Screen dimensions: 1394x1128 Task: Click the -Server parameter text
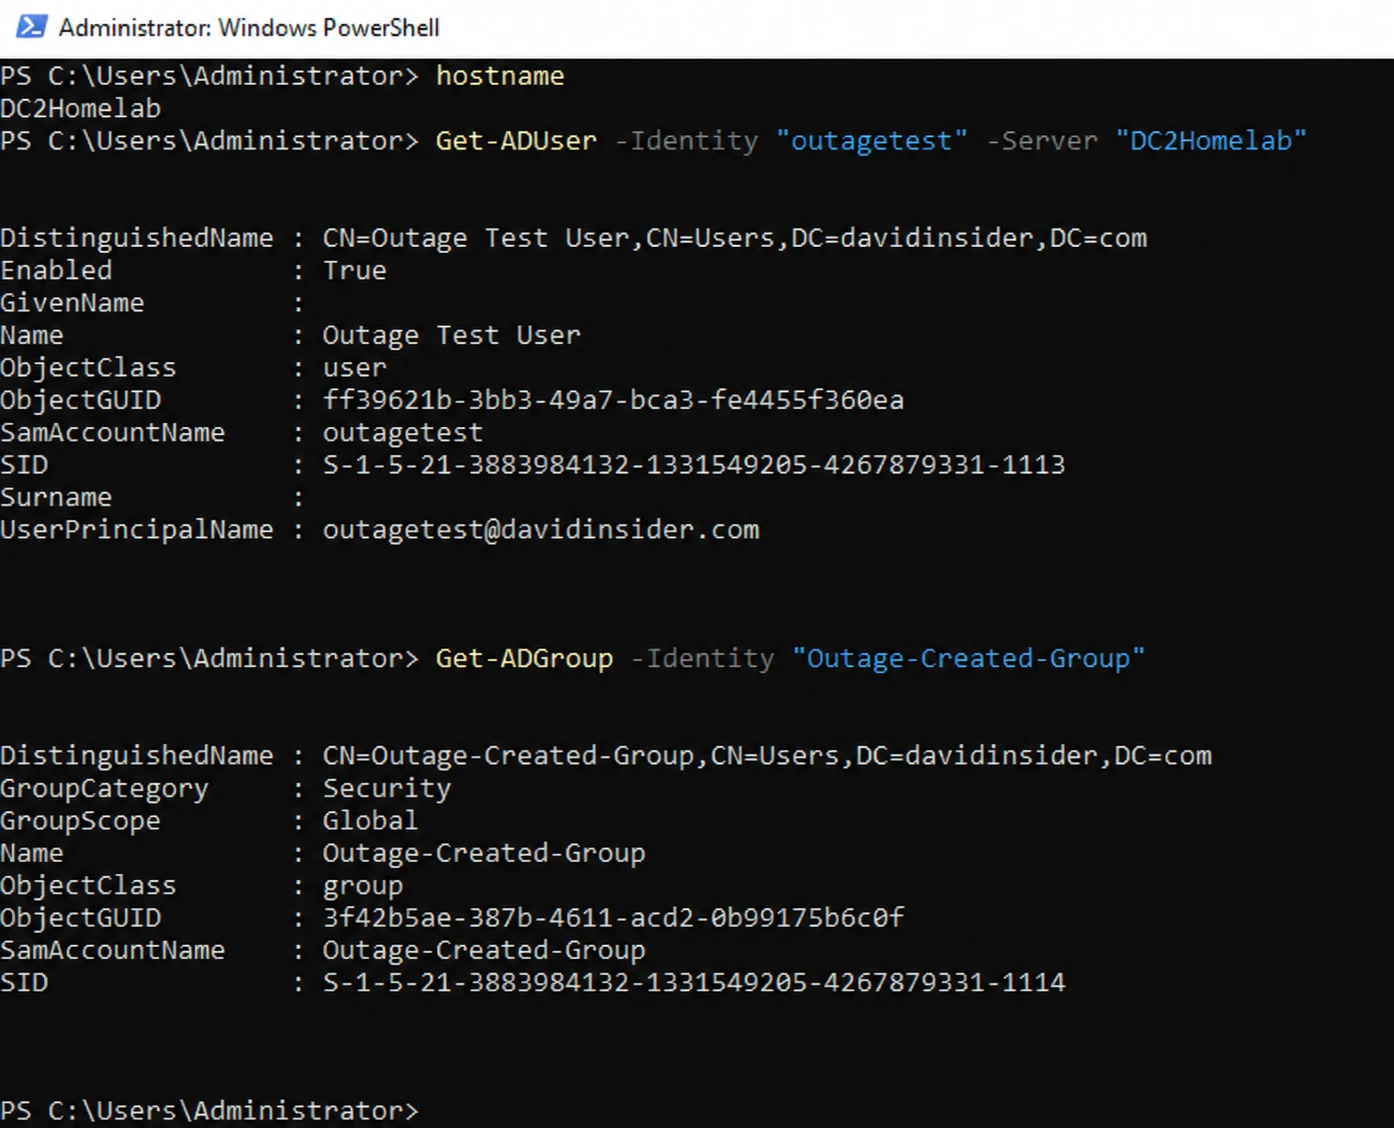coord(1042,141)
